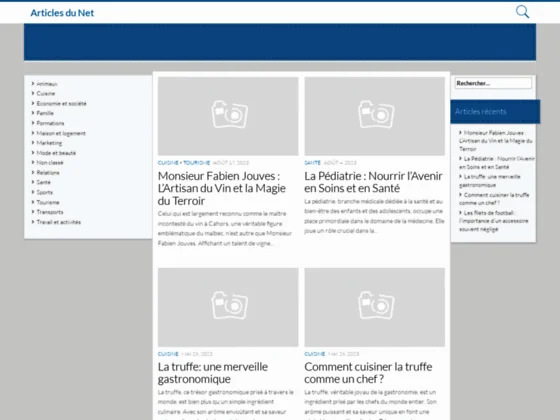Viewport: 560px width, 420px height.
Task: Click the Rechercher search field
Action: click(x=493, y=83)
